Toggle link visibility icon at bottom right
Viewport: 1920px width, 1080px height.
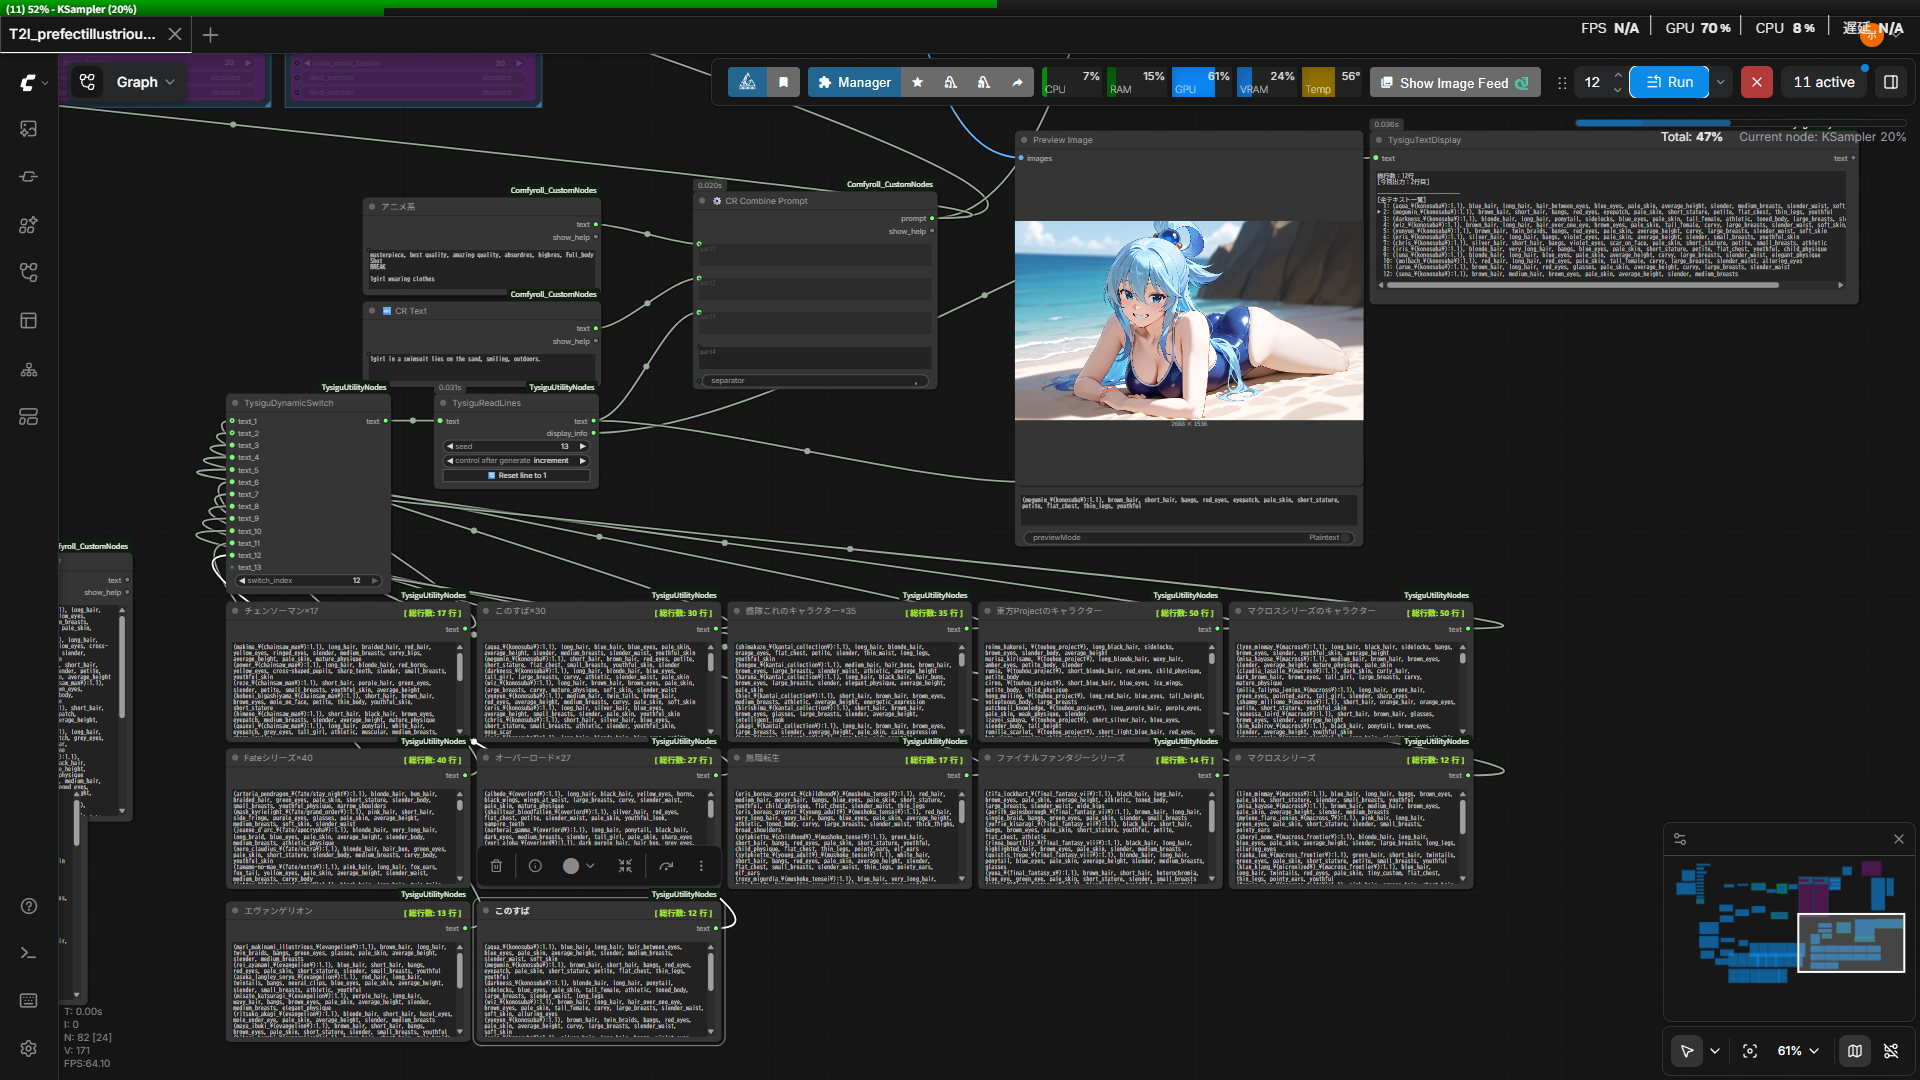pos(1891,1051)
